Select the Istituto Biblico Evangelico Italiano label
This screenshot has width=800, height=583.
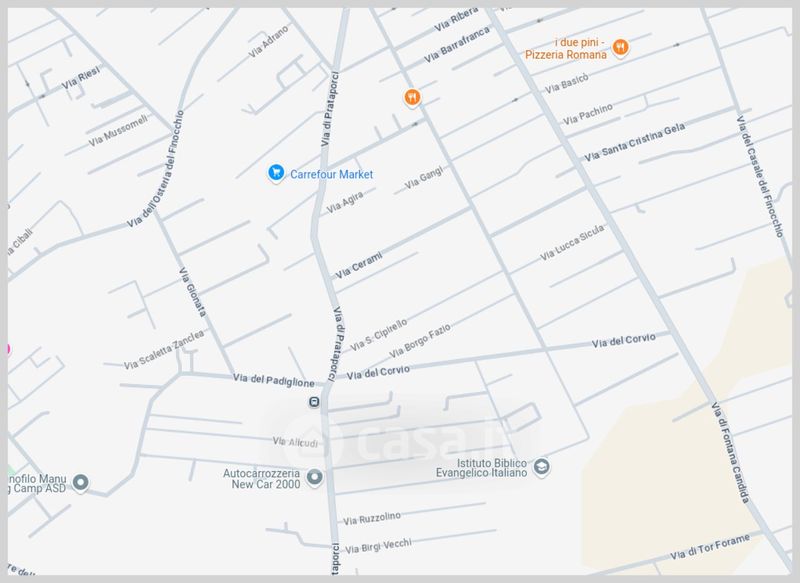click(x=482, y=468)
